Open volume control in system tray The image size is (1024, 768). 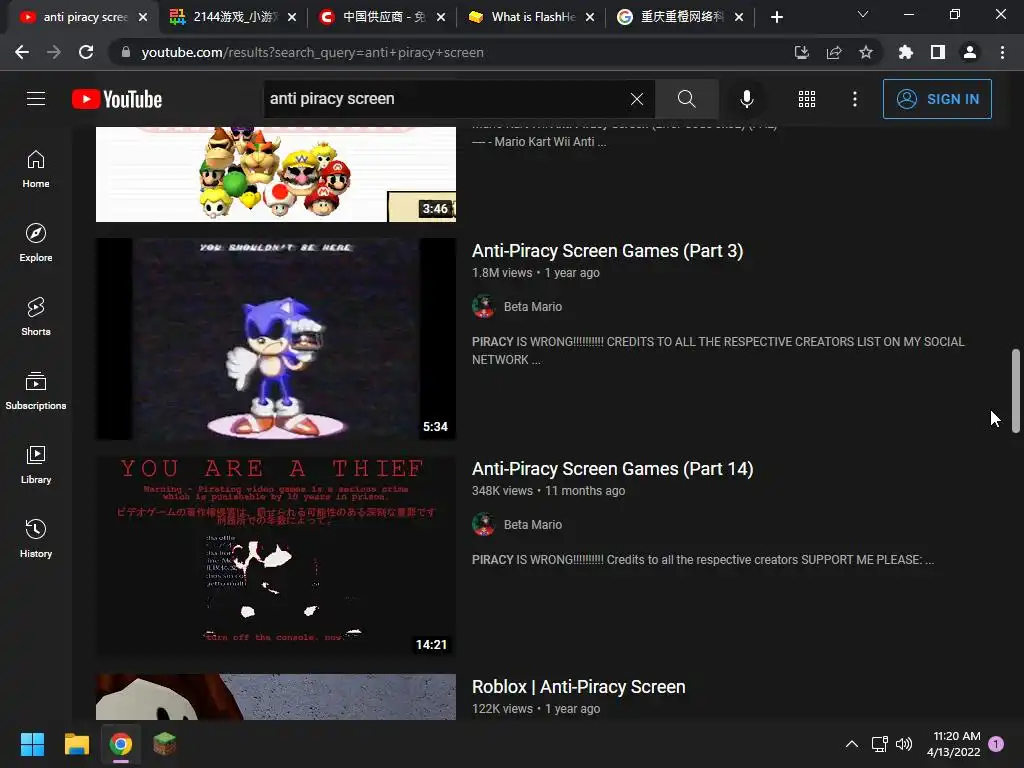904,744
